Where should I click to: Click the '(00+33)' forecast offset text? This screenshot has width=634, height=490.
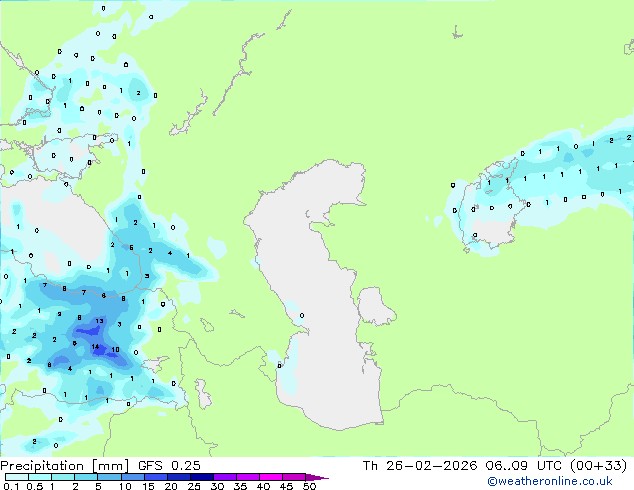[598, 466]
